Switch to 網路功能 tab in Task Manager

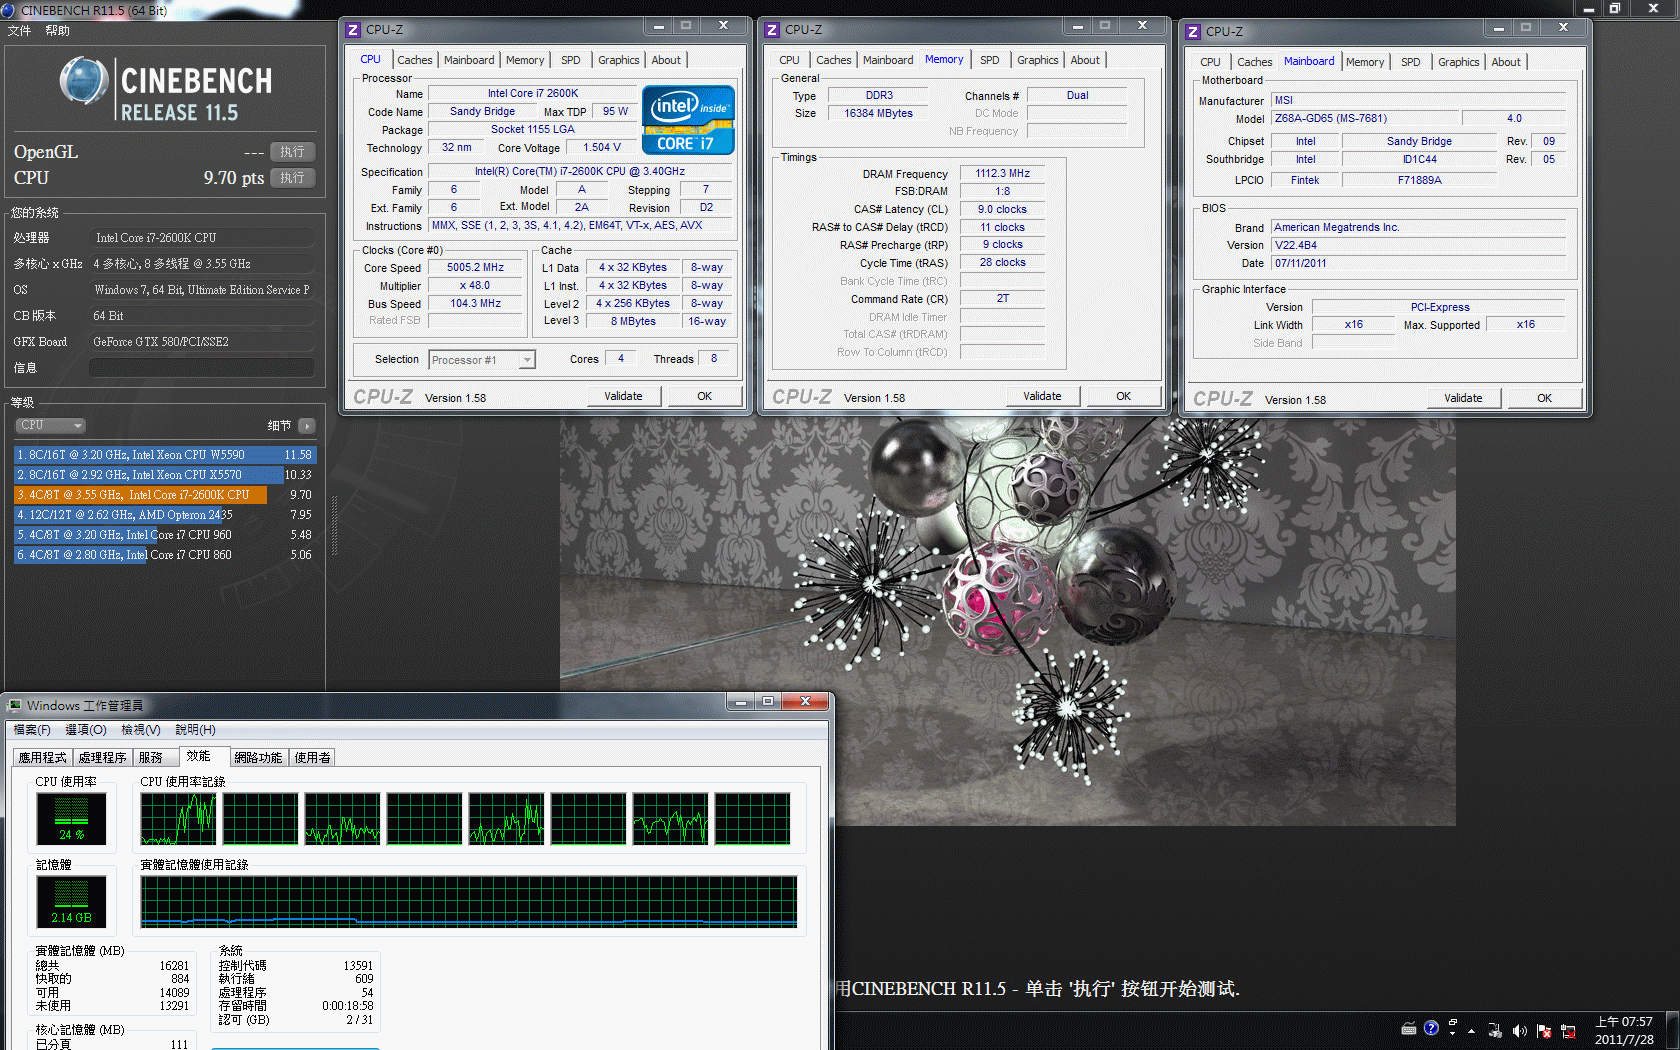point(258,758)
